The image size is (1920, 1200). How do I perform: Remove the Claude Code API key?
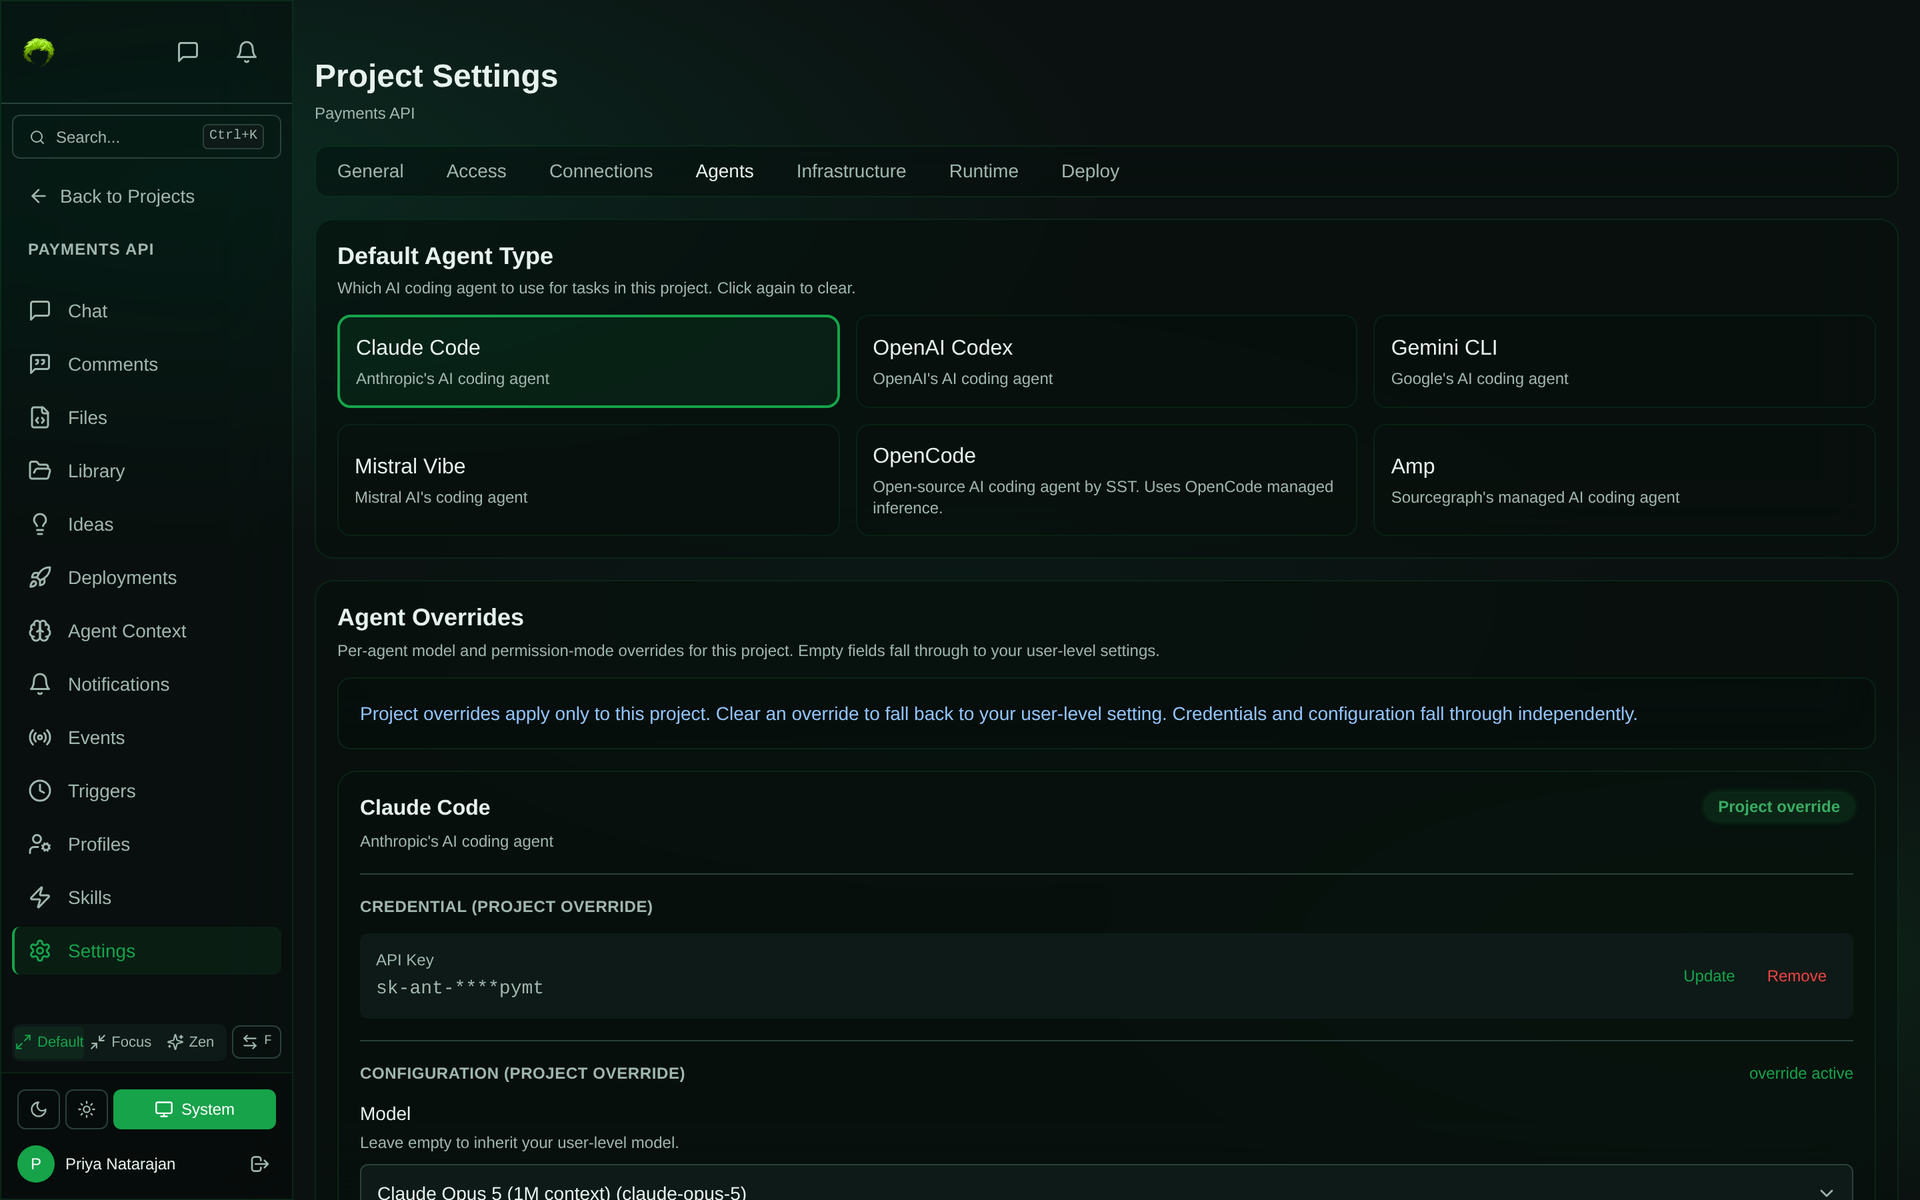click(1796, 976)
